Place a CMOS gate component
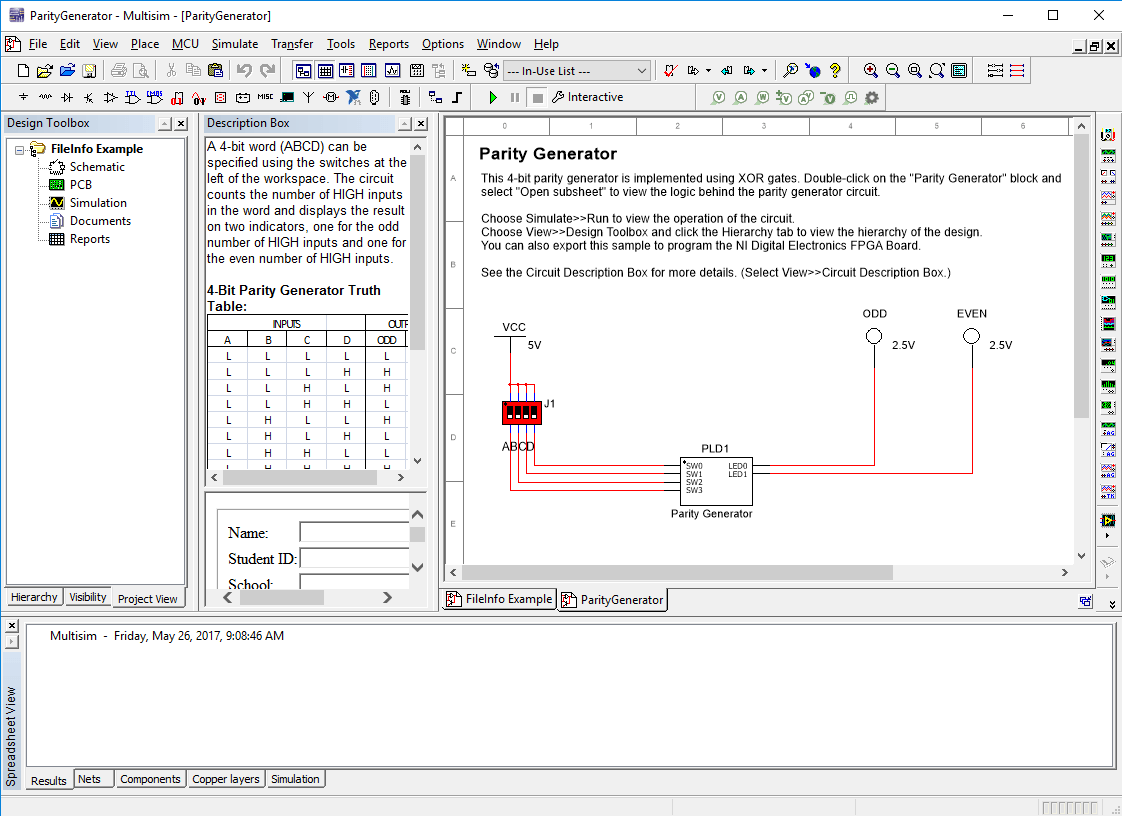 [155, 97]
